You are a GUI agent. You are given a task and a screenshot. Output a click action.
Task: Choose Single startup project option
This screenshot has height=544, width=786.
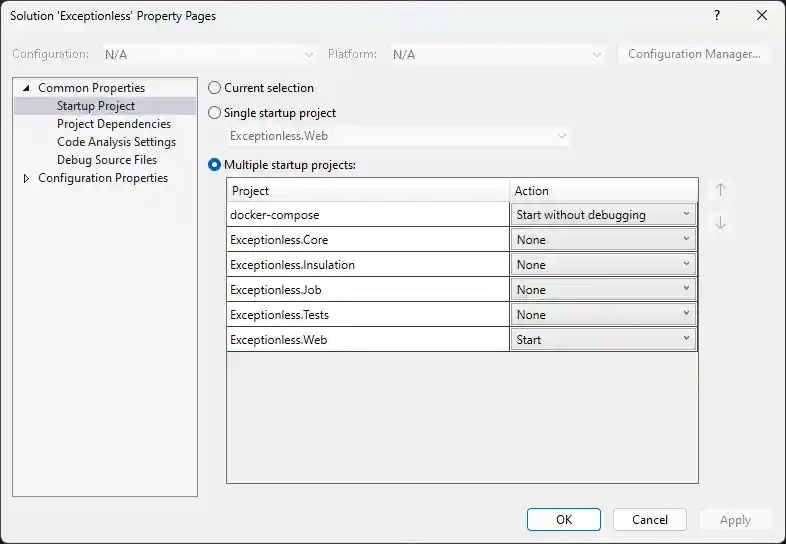point(215,113)
